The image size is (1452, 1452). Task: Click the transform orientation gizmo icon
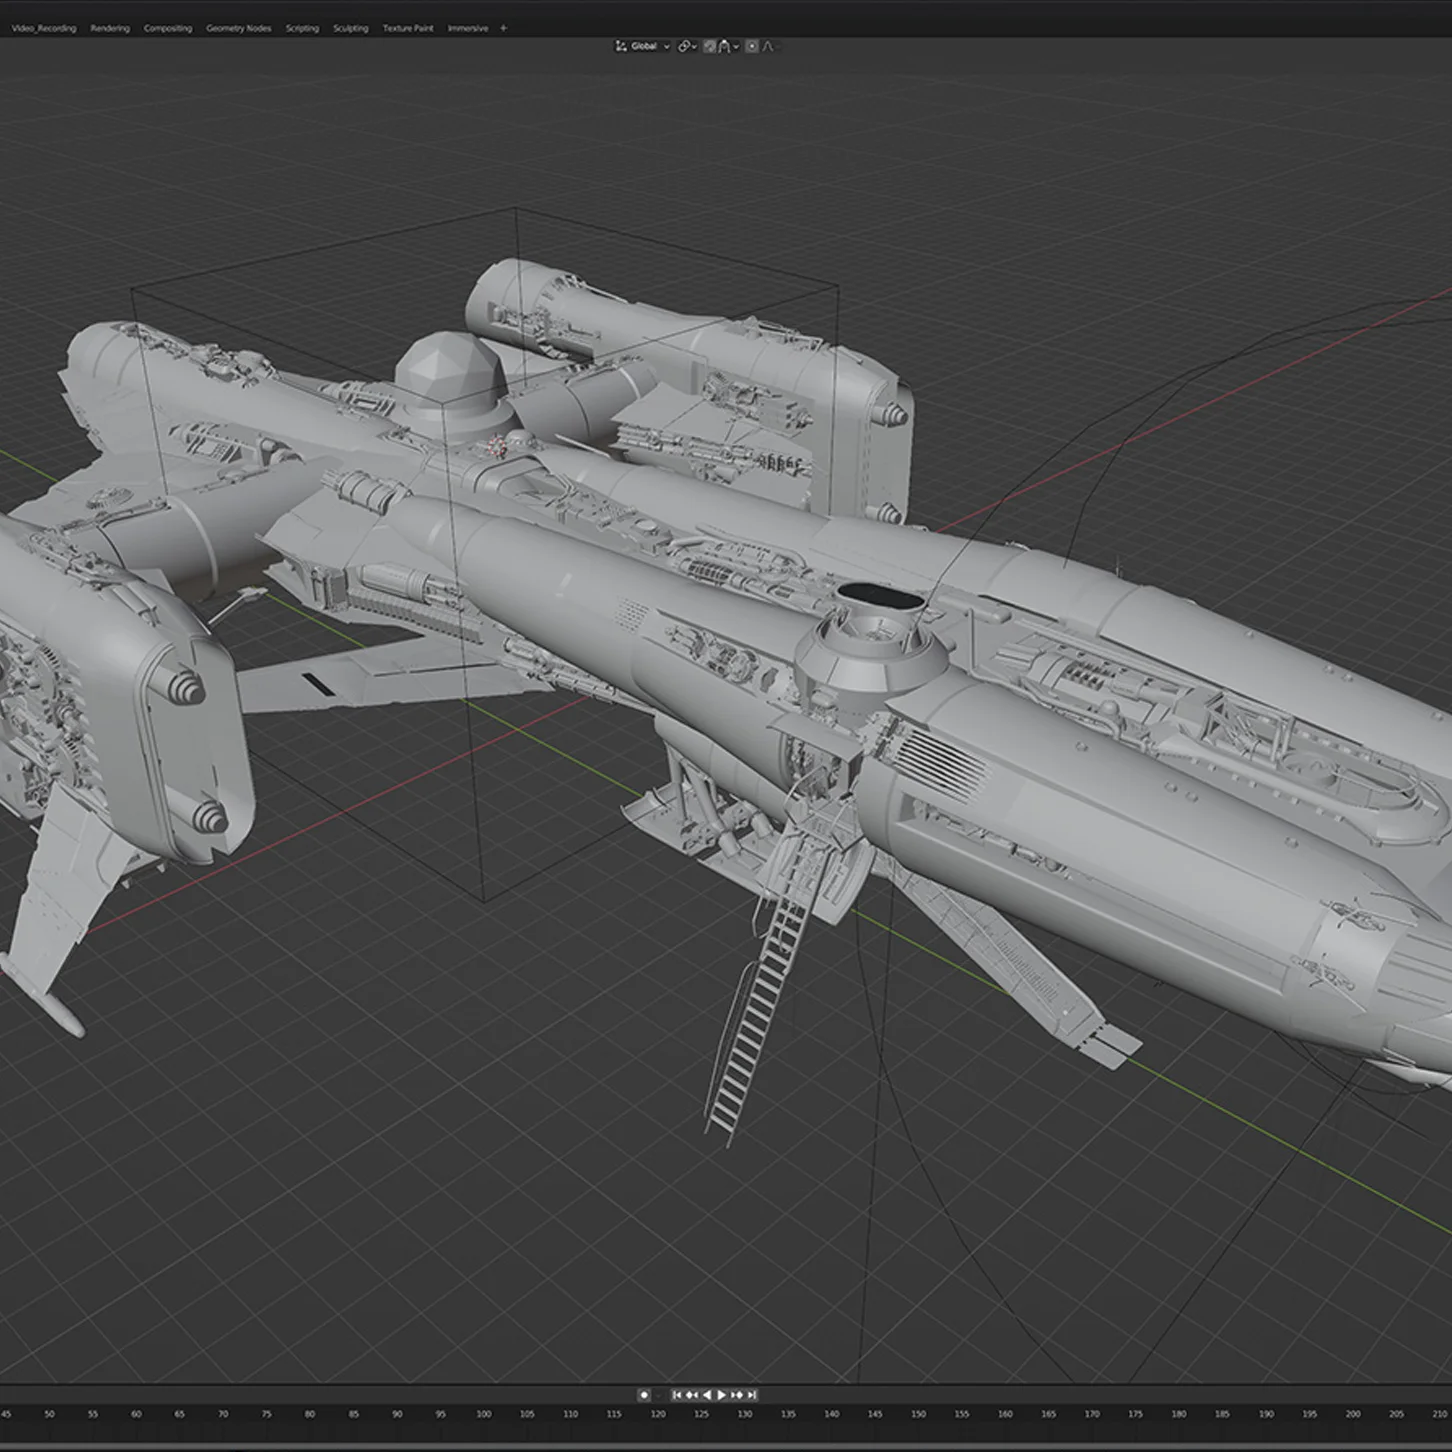click(622, 46)
